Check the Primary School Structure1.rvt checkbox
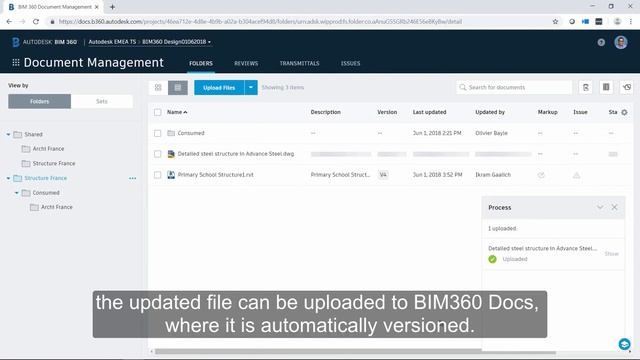Screen dimensions: 640x360 (x=158, y=175)
